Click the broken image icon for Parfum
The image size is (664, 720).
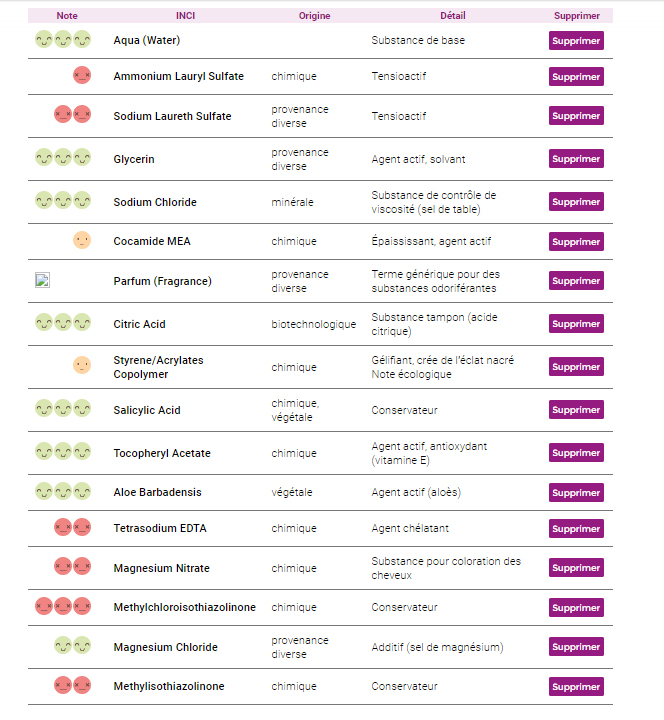pyautogui.click(x=42, y=280)
